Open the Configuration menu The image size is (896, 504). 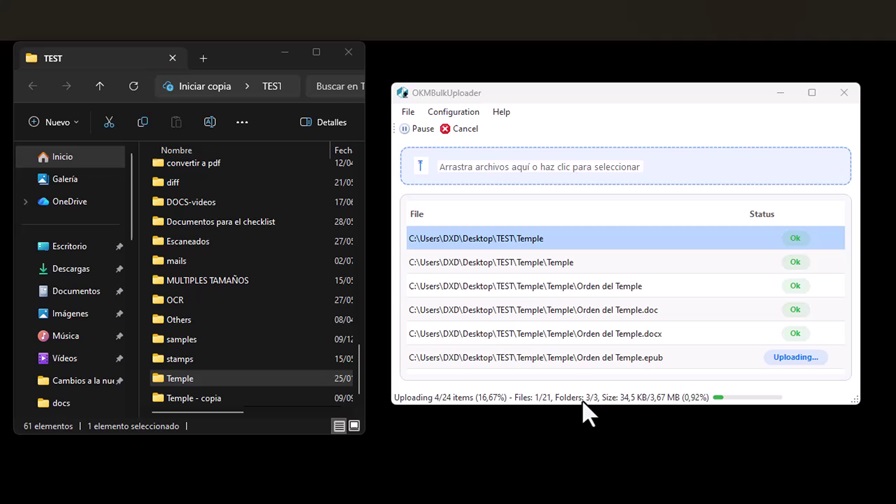tap(453, 112)
